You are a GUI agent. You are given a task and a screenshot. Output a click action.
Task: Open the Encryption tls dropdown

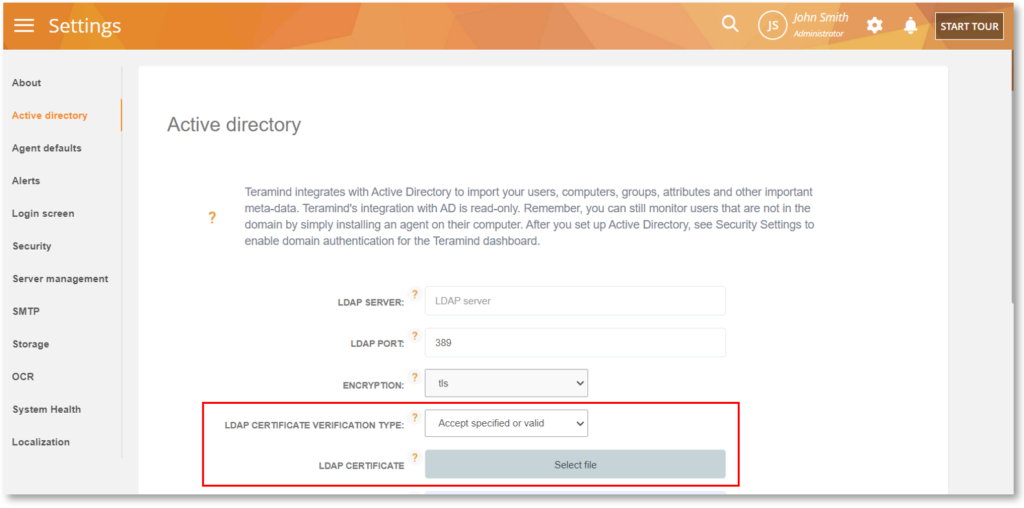click(x=506, y=383)
